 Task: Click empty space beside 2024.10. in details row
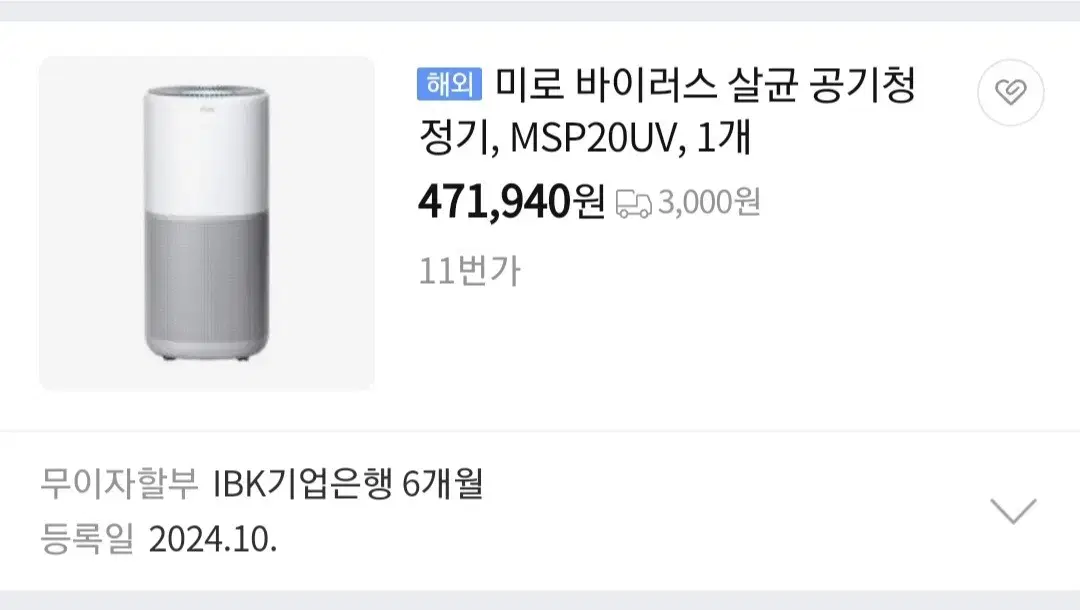(x=620, y=539)
